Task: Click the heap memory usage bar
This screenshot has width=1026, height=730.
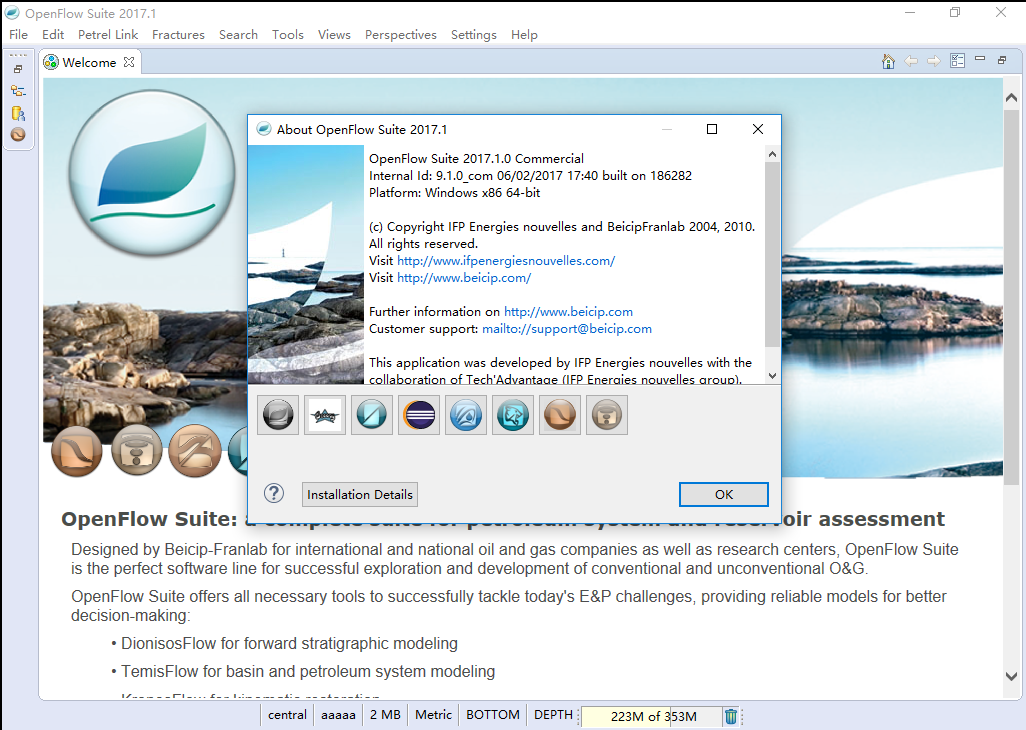Action: click(652, 716)
